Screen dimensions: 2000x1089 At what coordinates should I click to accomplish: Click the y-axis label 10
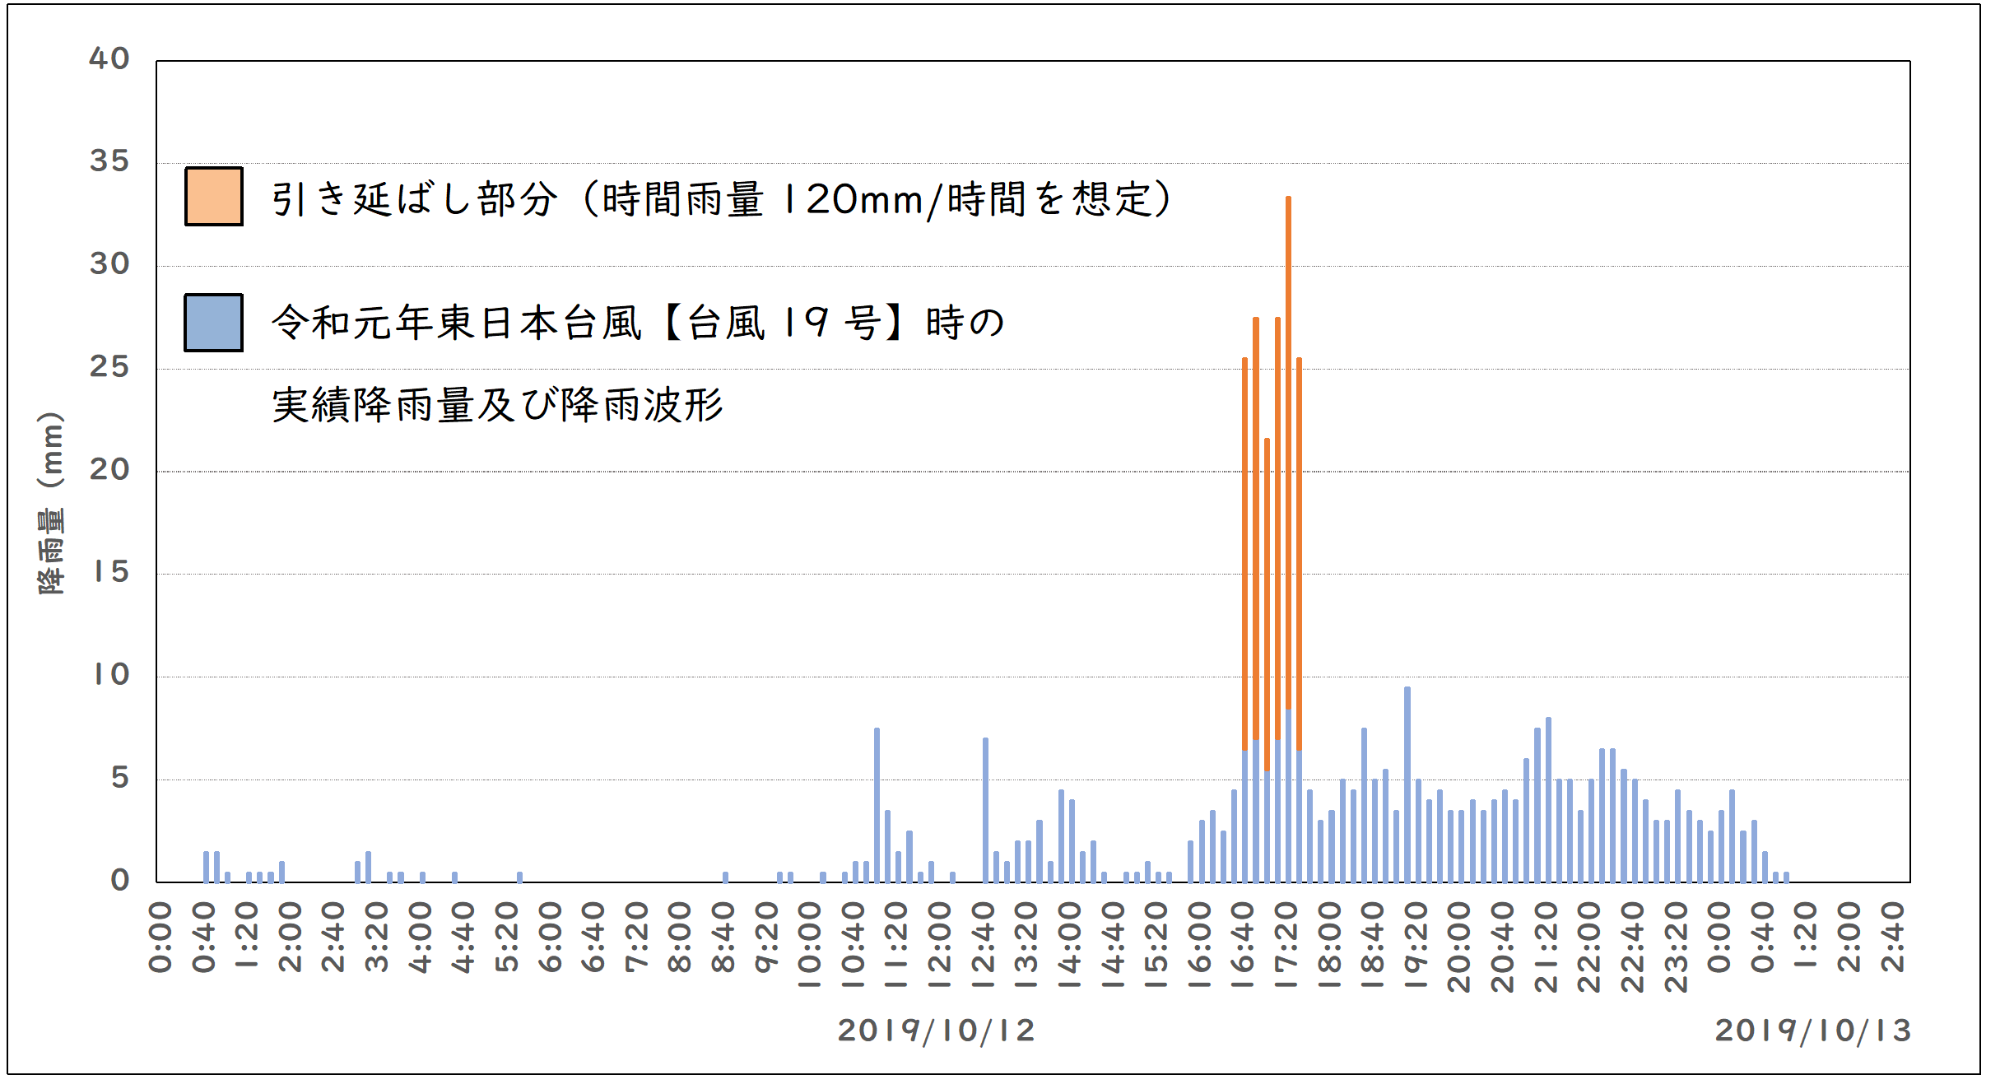(x=112, y=675)
